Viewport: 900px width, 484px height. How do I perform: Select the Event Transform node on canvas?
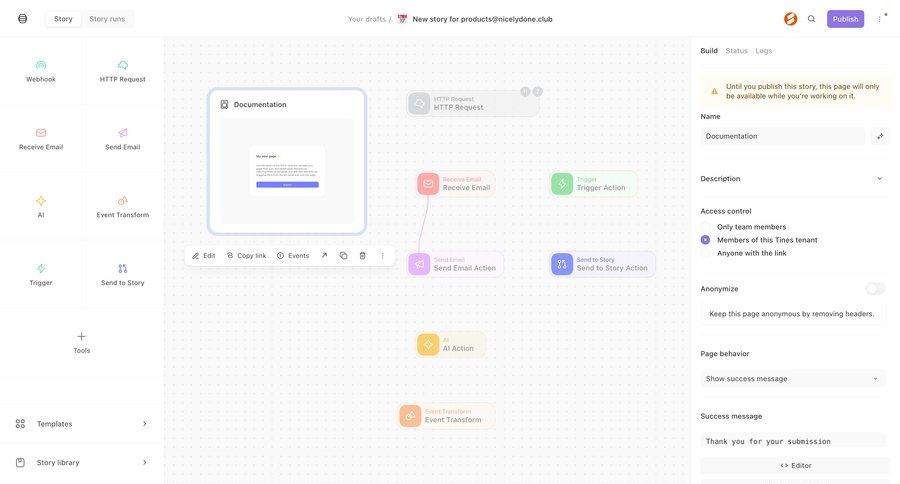(x=447, y=416)
